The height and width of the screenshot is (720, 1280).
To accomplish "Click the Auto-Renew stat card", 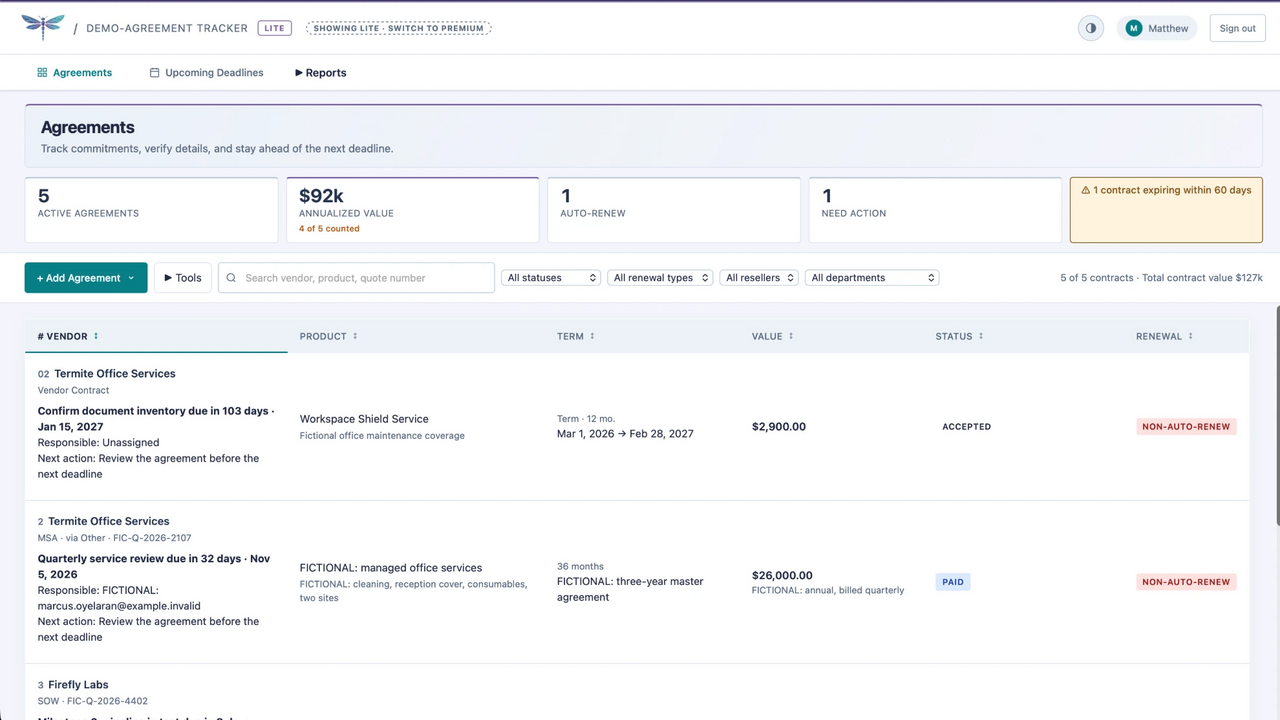I will (674, 210).
